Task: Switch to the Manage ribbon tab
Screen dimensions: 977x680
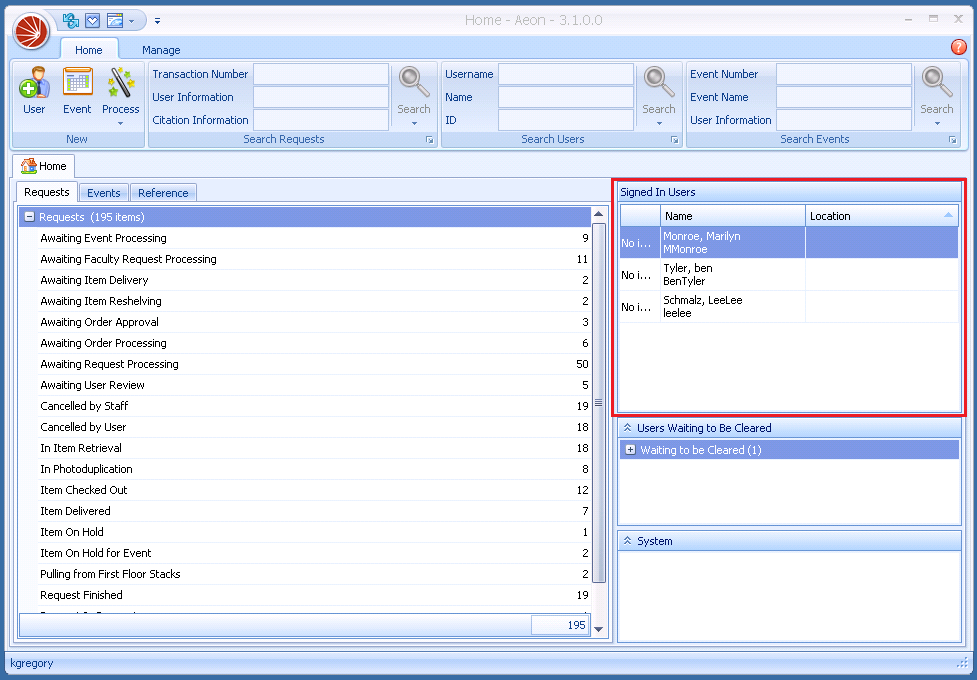Action: tap(161, 49)
